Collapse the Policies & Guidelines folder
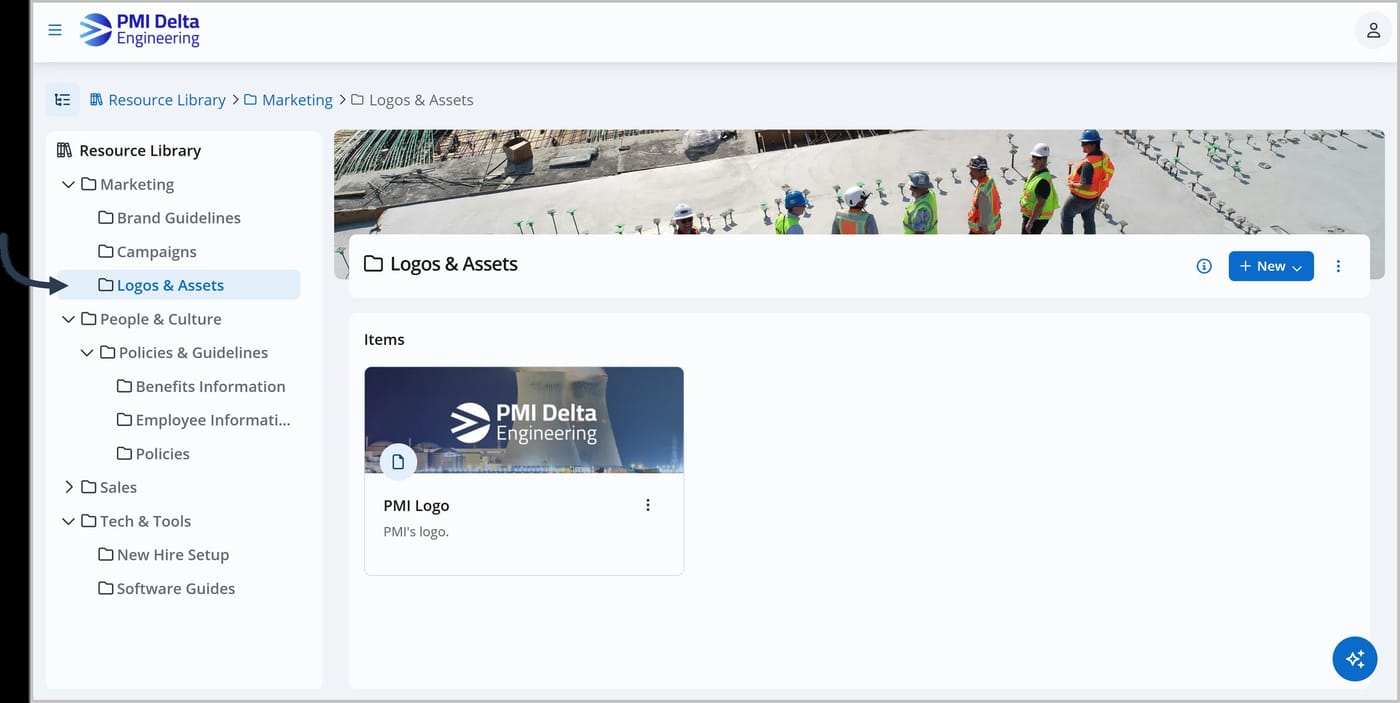Screen dimensions: 1400x703 click(87, 353)
